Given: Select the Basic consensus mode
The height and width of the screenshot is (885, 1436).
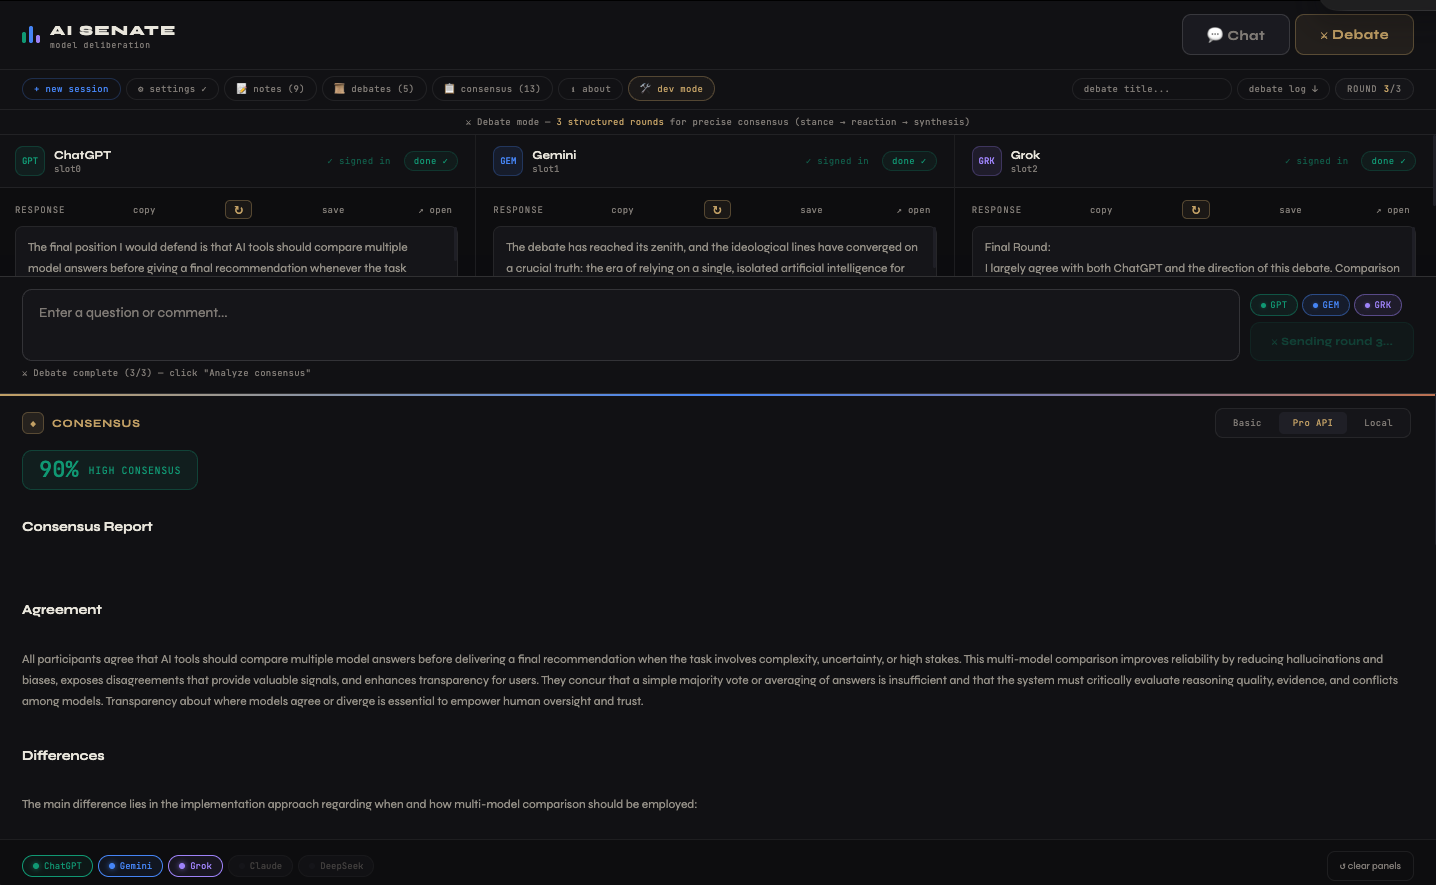Looking at the screenshot, I should pyautogui.click(x=1247, y=423).
